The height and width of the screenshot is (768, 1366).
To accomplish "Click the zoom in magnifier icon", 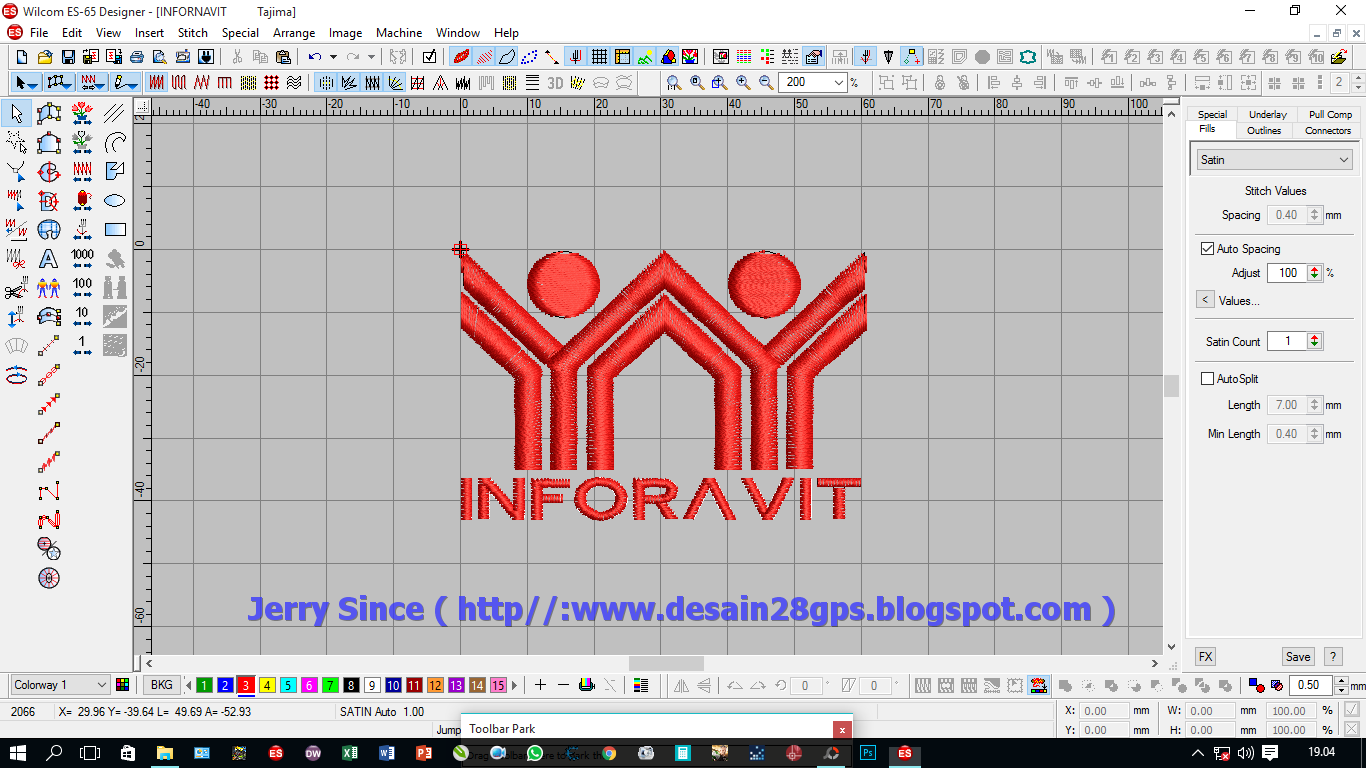I will click(743, 82).
